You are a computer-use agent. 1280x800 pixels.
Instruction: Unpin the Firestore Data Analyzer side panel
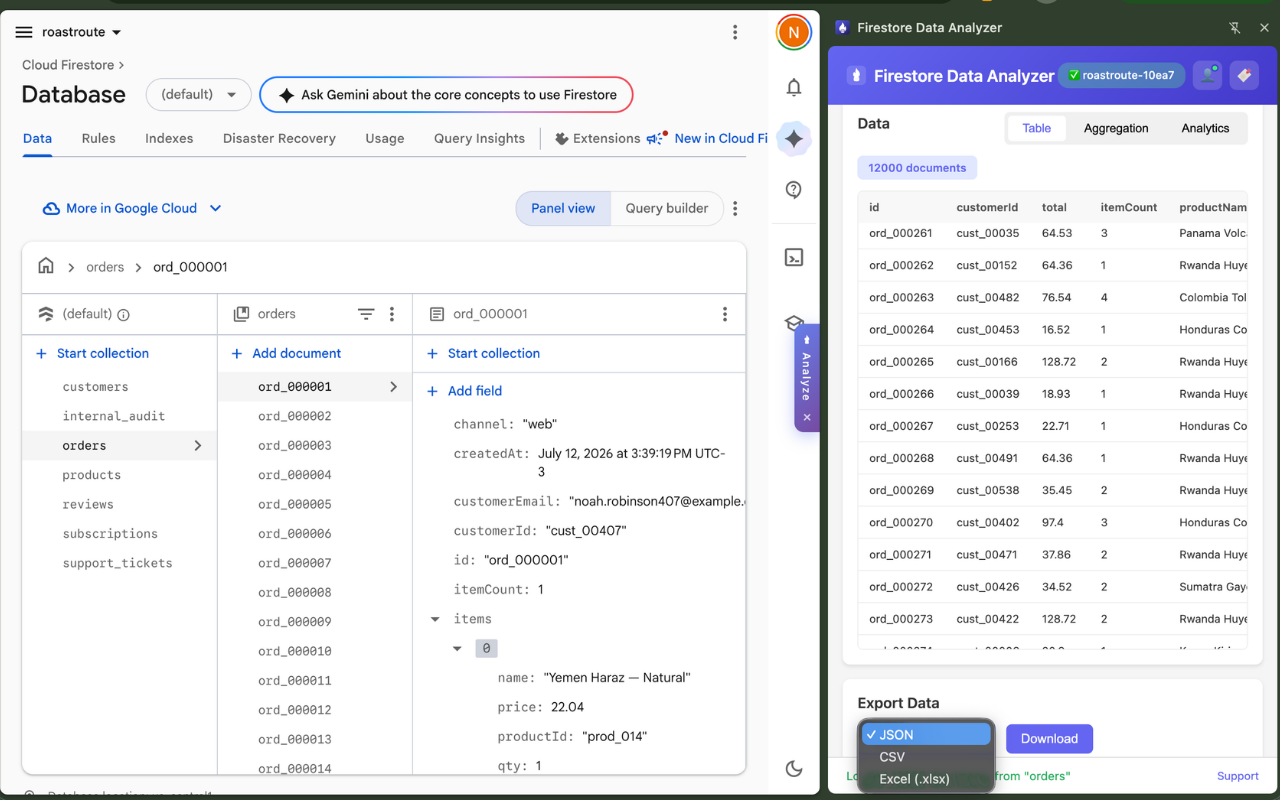tap(1234, 28)
